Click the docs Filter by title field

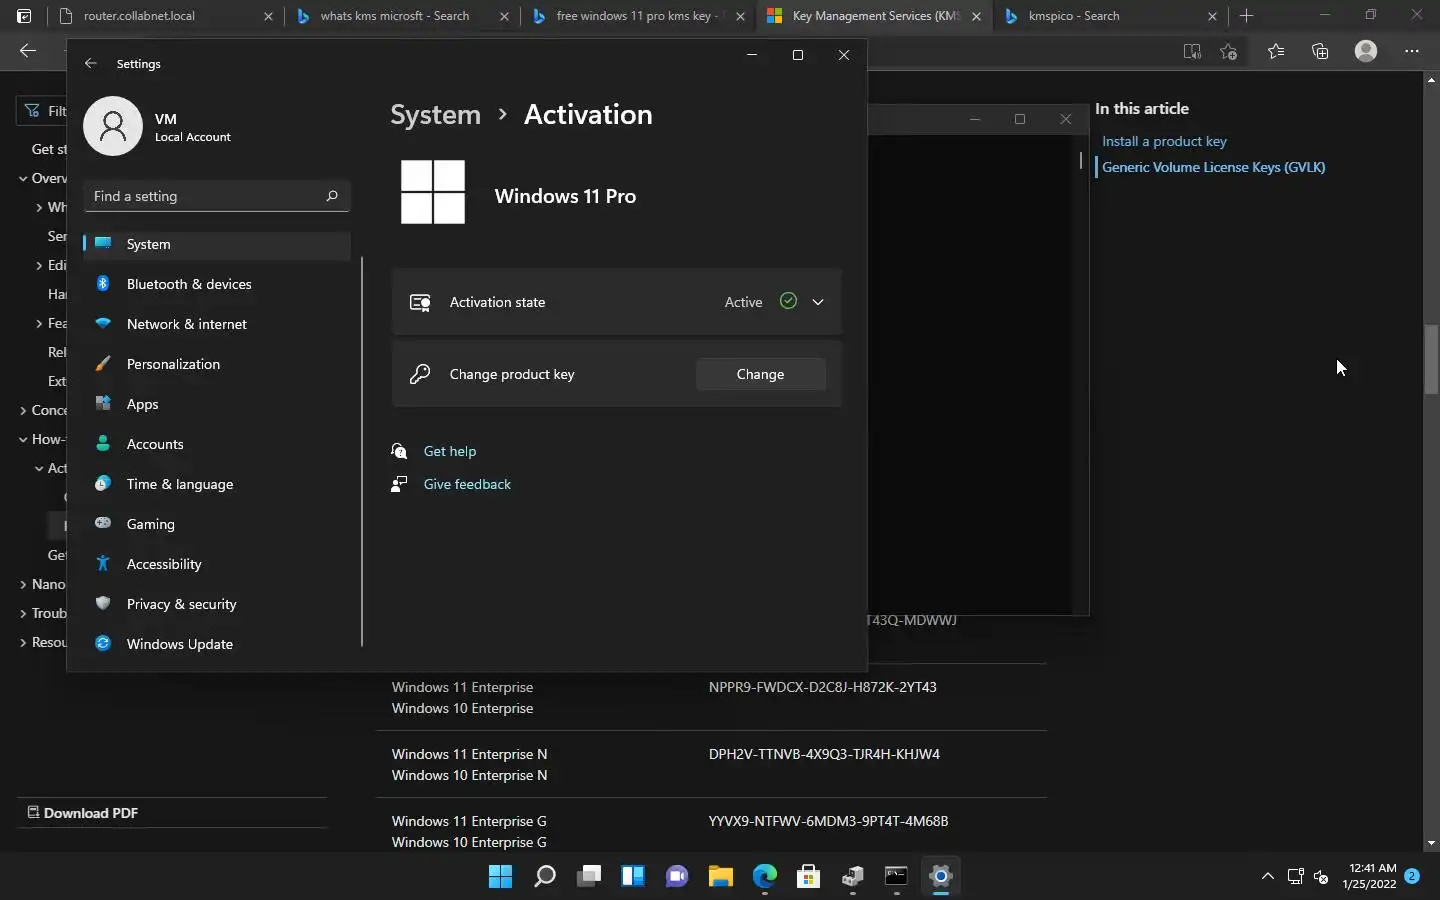point(42,111)
